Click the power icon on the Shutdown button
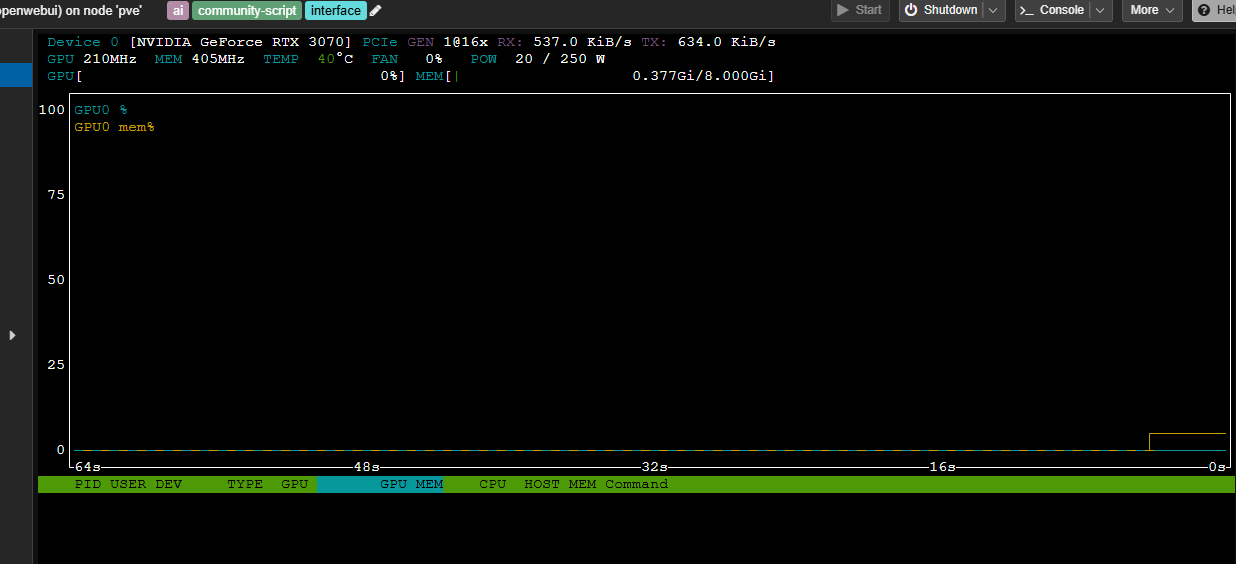This screenshot has width=1236, height=564. point(910,10)
